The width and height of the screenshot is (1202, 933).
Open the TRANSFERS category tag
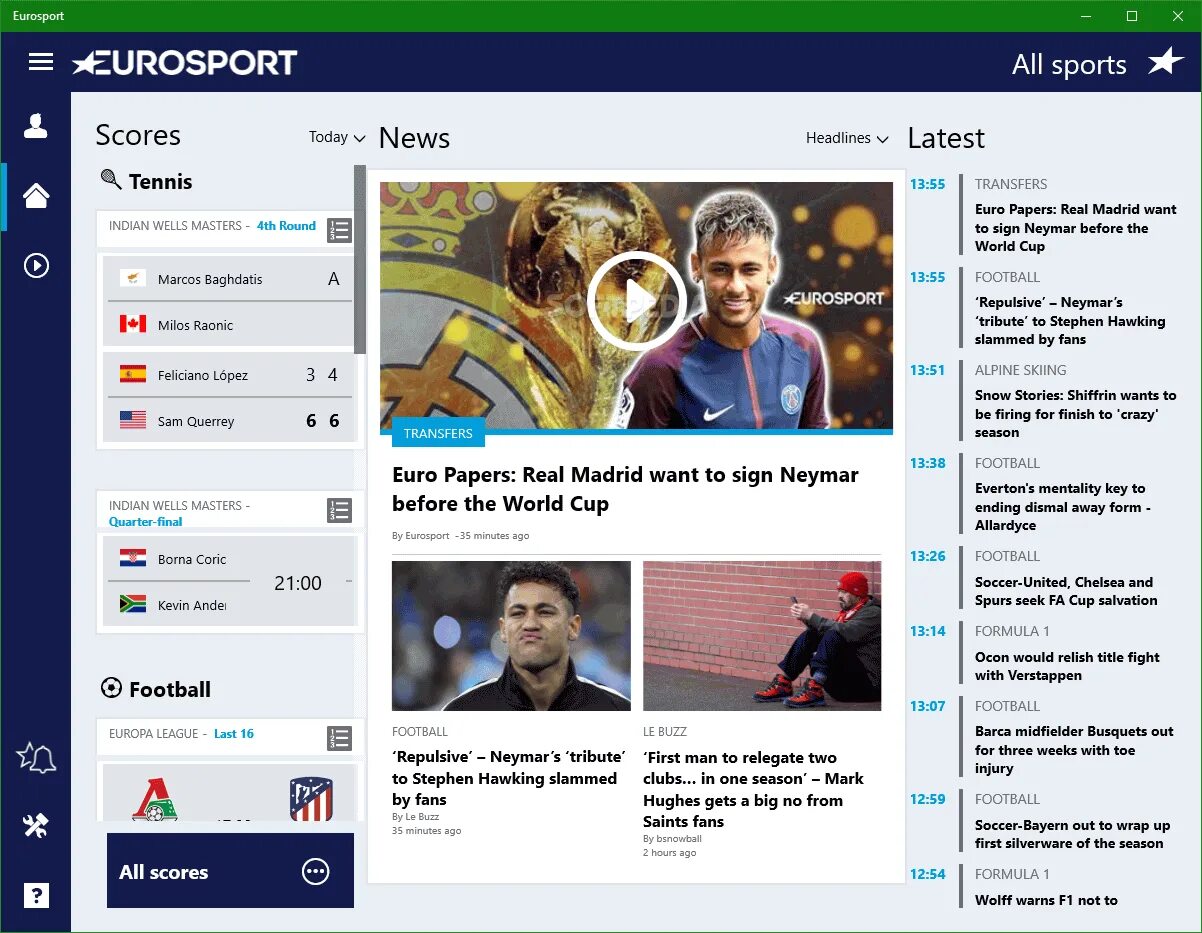click(438, 433)
